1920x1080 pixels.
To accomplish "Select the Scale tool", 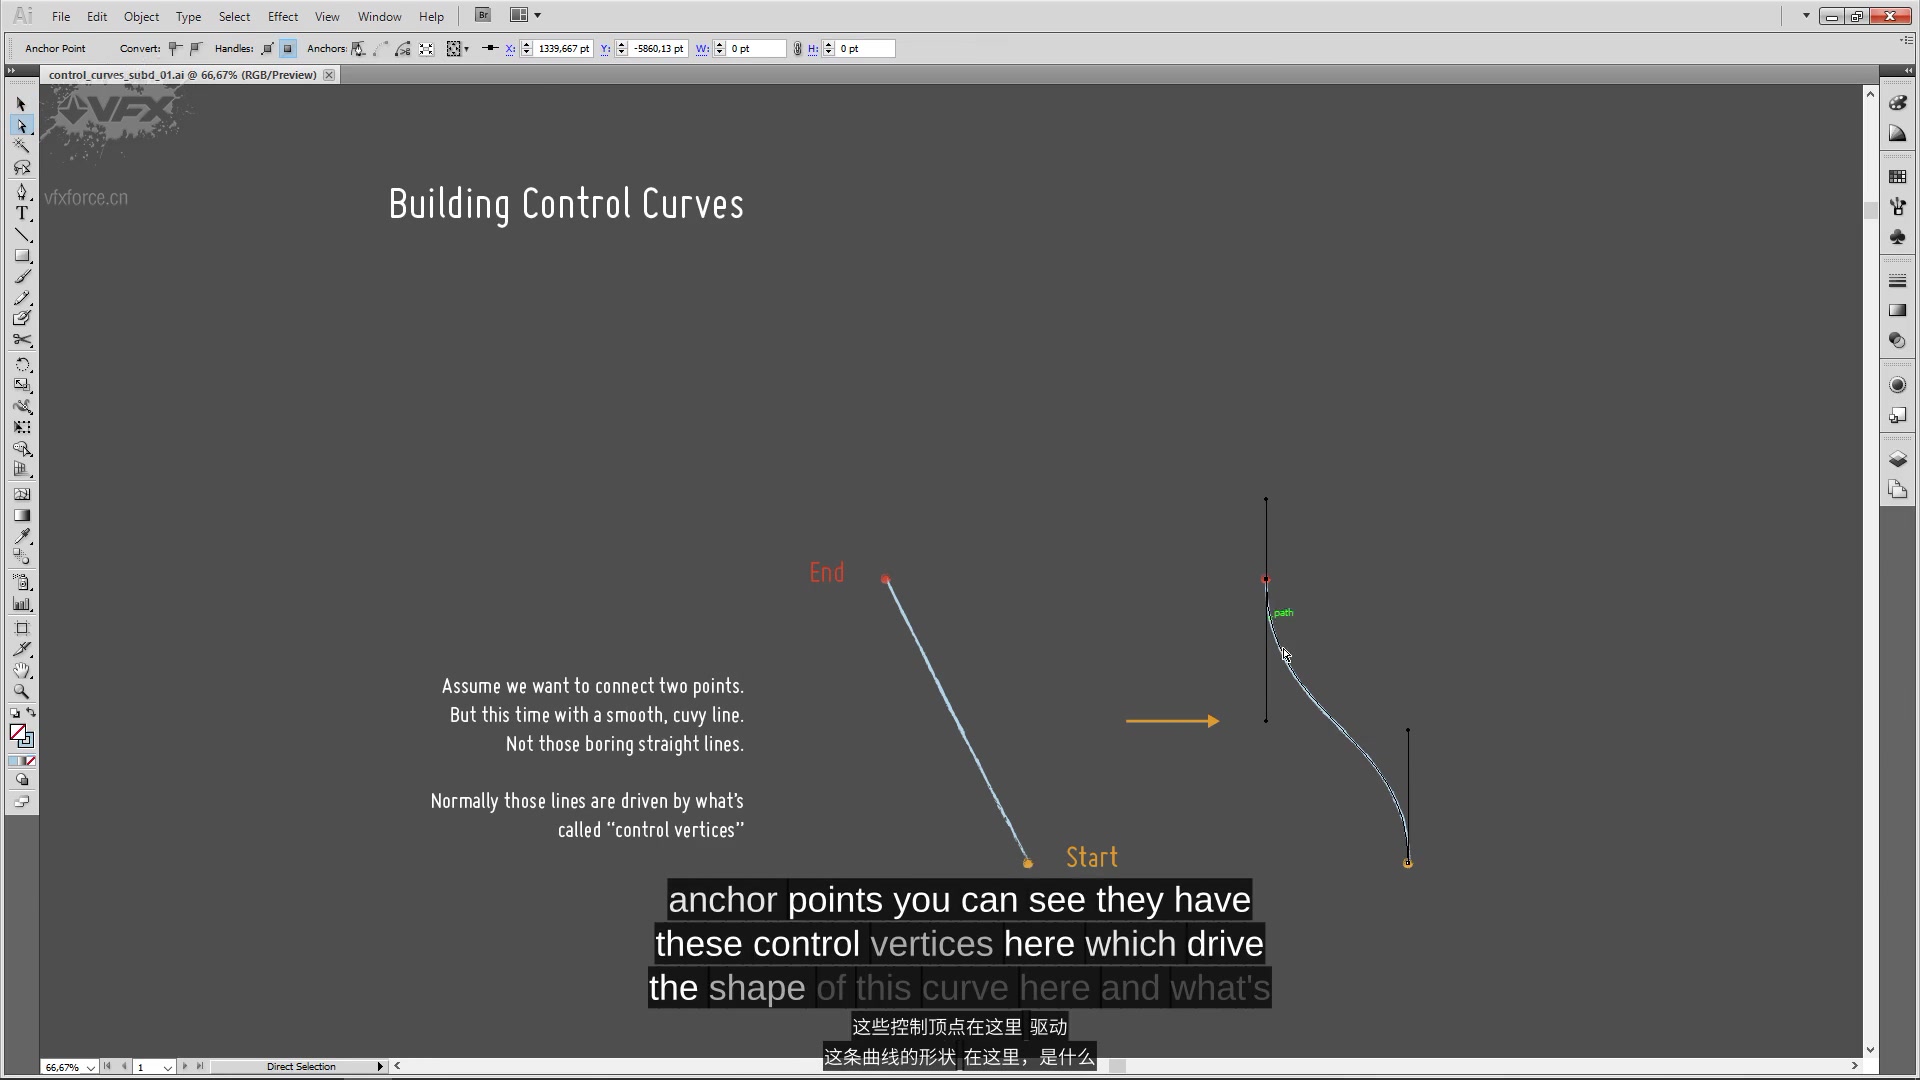I will click(x=21, y=385).
